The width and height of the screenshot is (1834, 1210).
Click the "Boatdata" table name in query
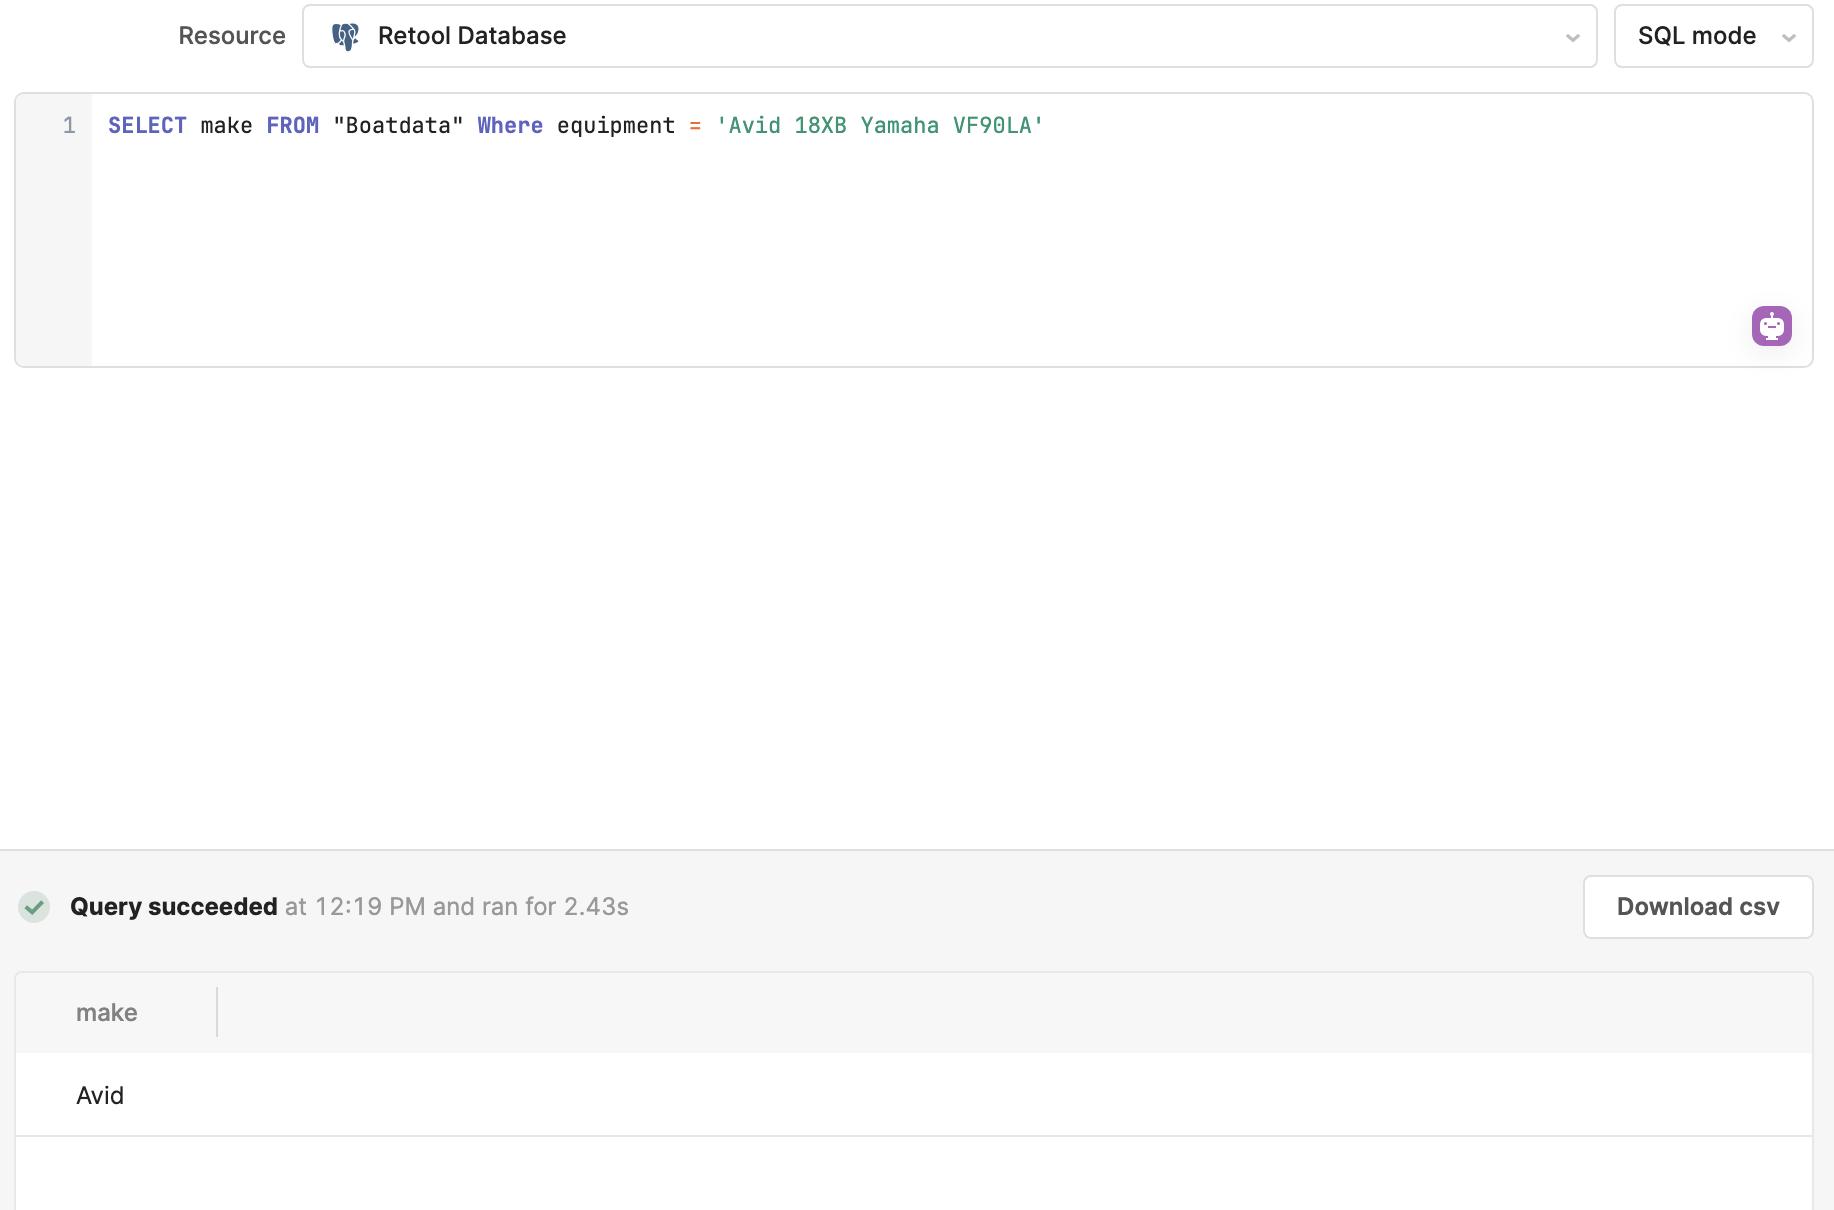point(398,125)
